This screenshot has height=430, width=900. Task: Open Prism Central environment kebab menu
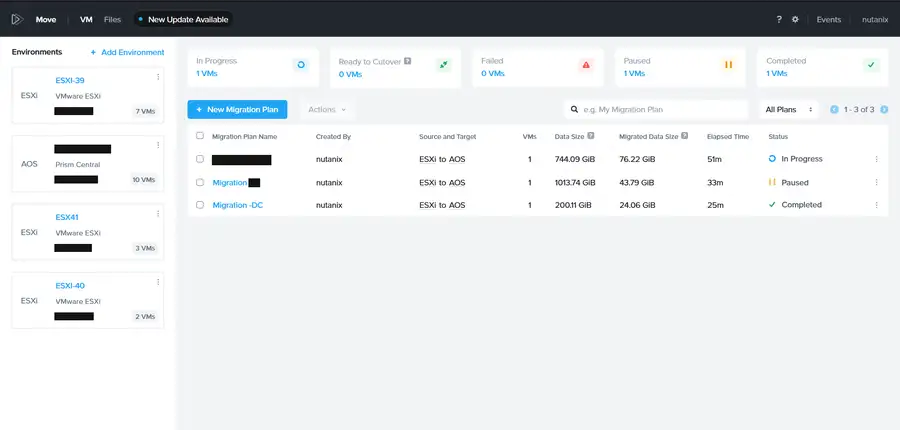click(x=158, y=145)
